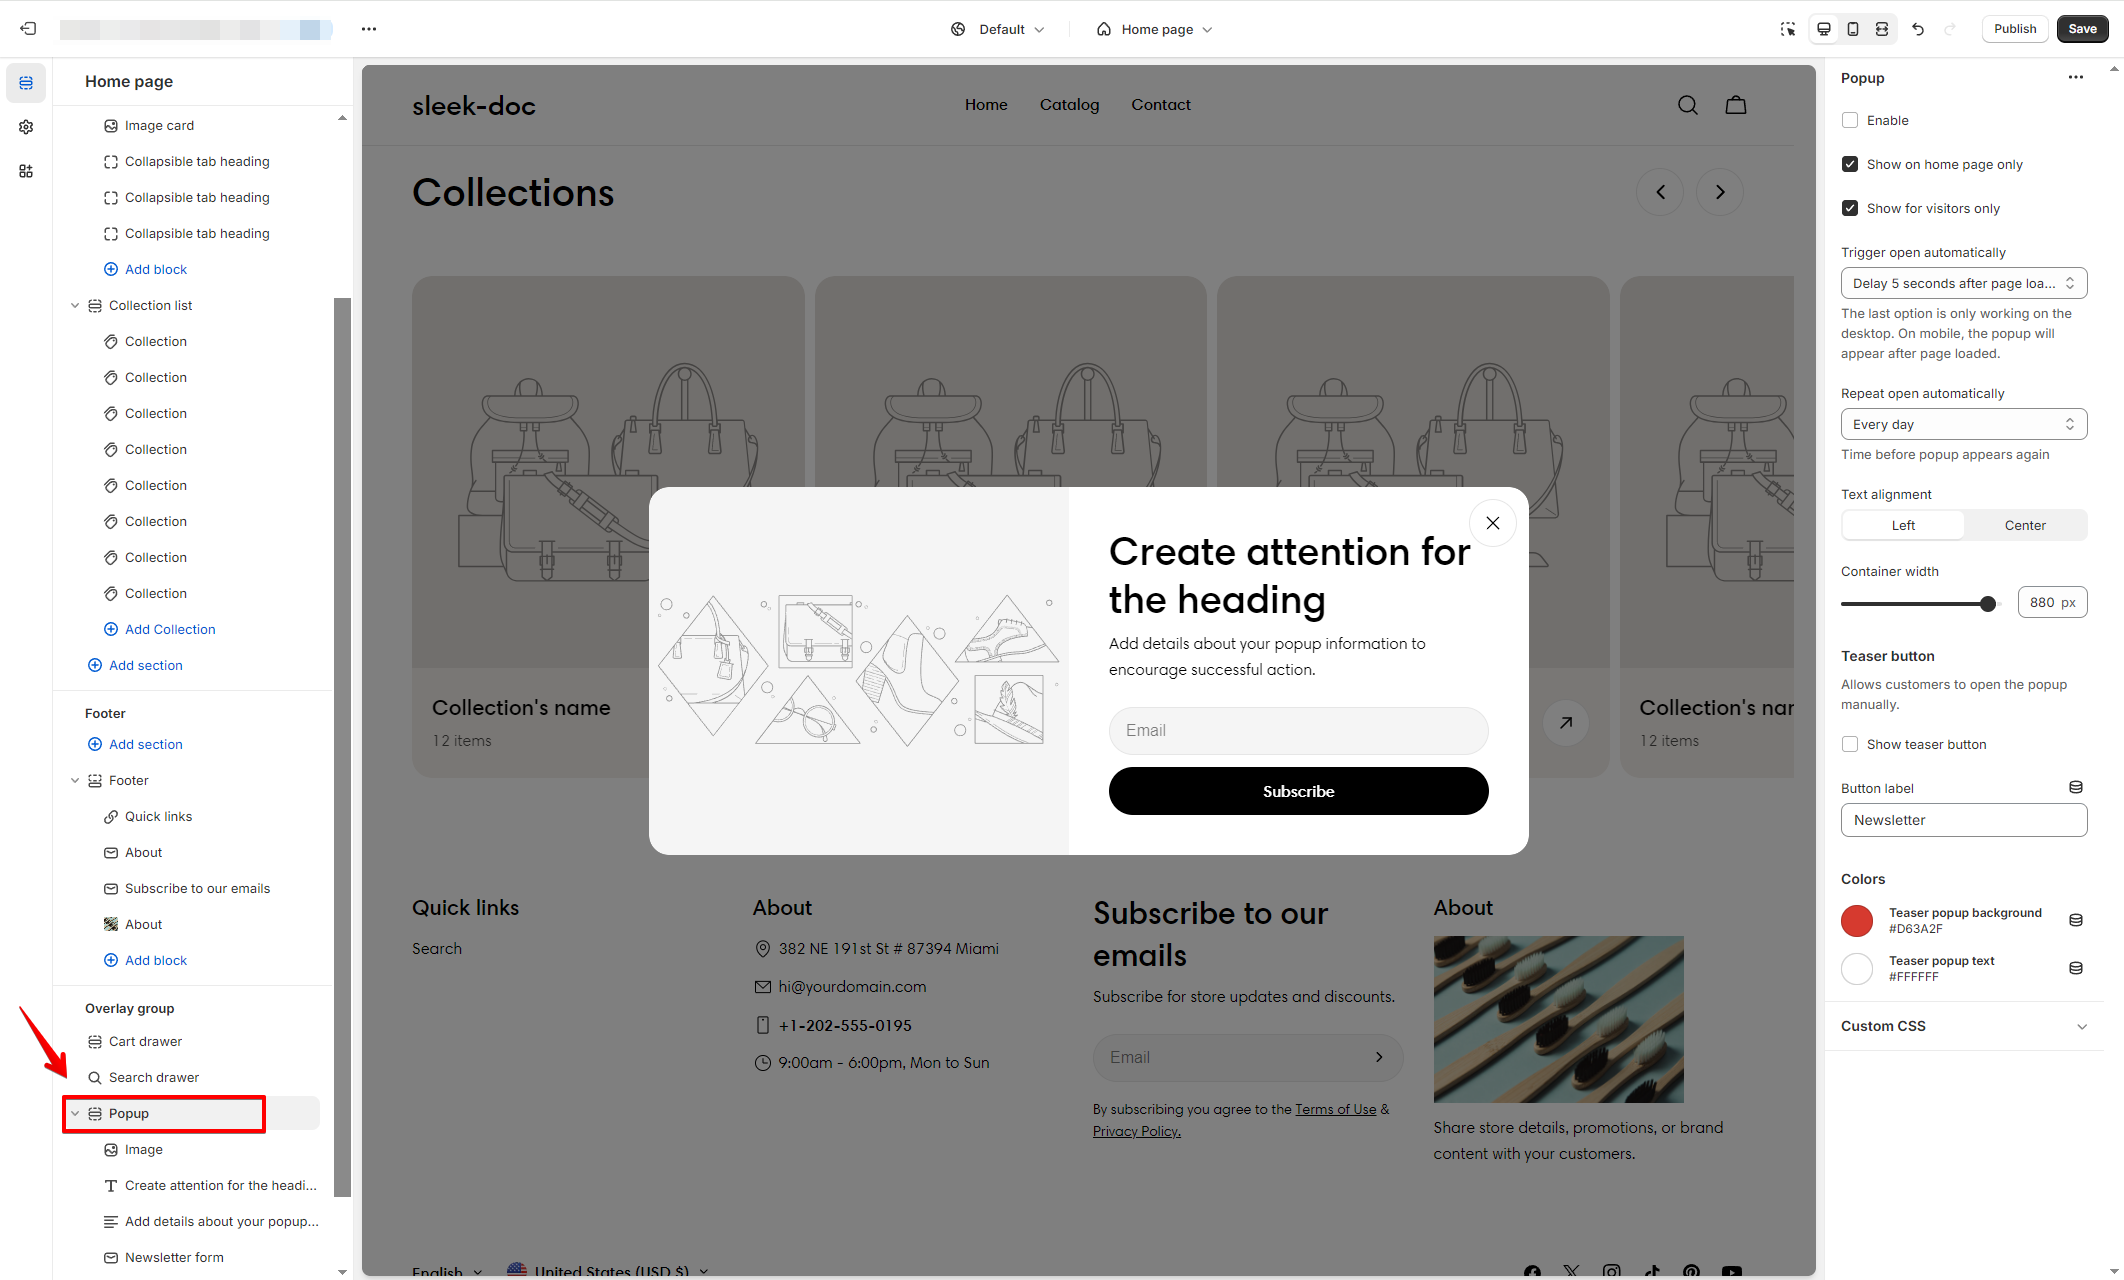Image resolution: width=2124 pixels, height=1280 pixels.
Task: Click the exit editor icon
Action: tap(28, 29)
